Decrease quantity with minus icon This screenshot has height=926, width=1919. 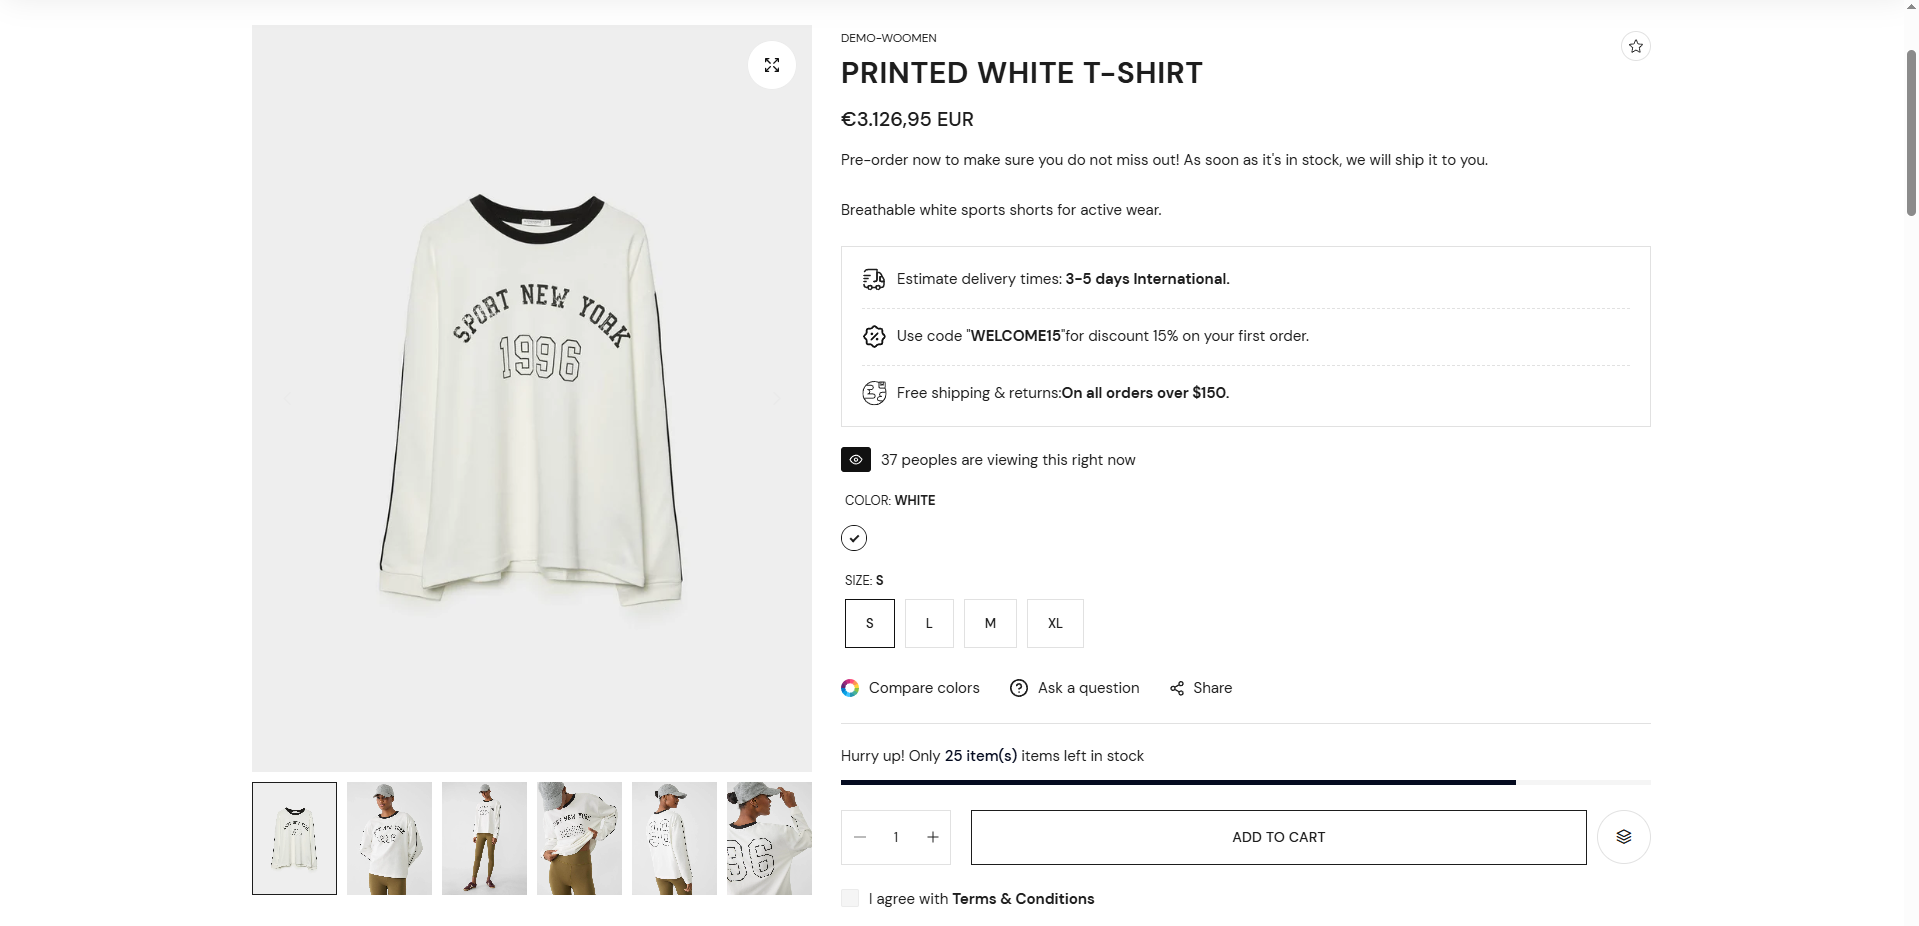tap(860, 837)
